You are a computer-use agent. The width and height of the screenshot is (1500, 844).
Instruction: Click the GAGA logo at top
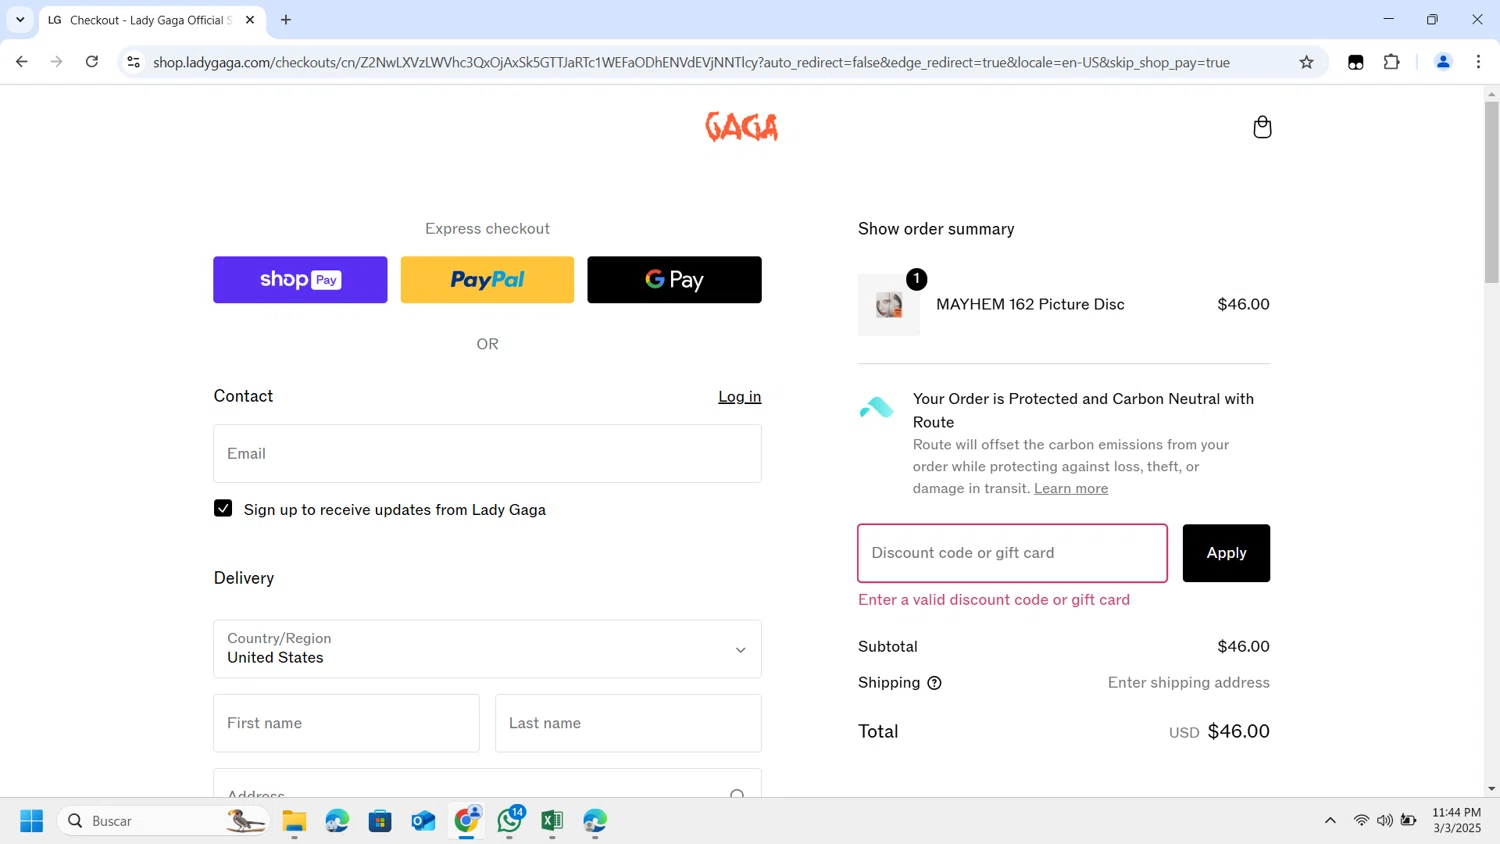point(741,127)
